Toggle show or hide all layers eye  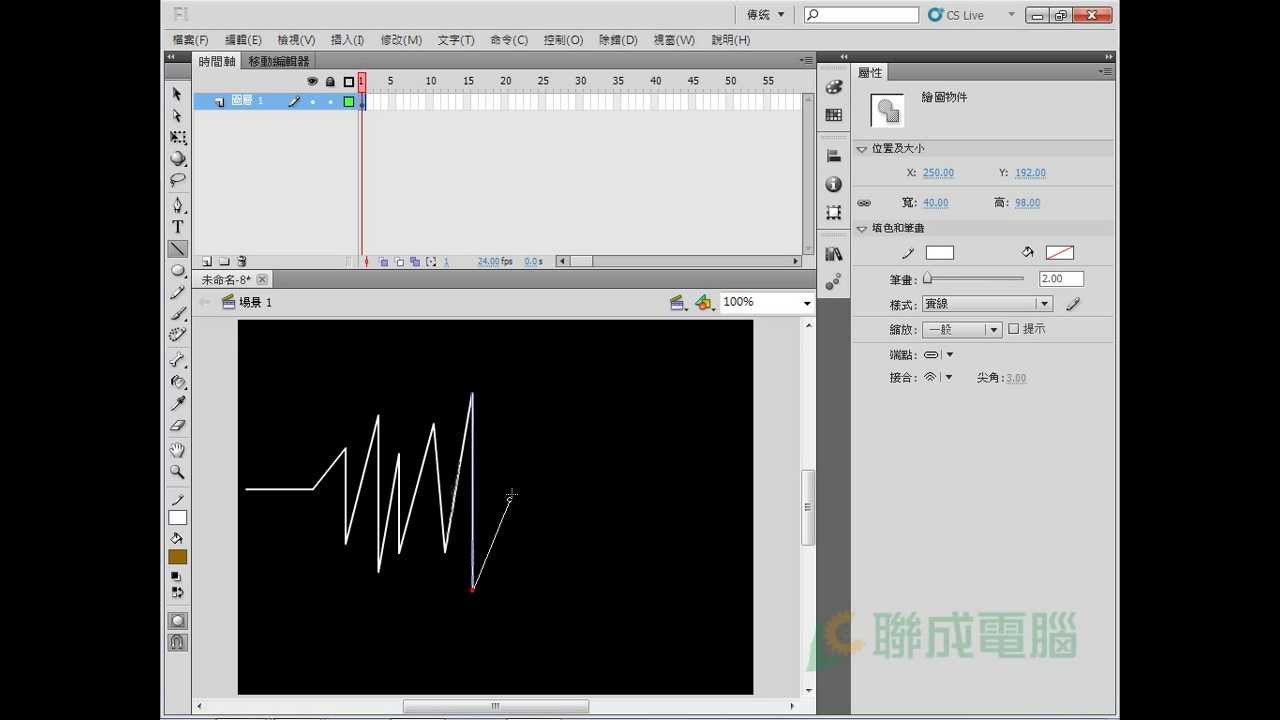[312, 81]
